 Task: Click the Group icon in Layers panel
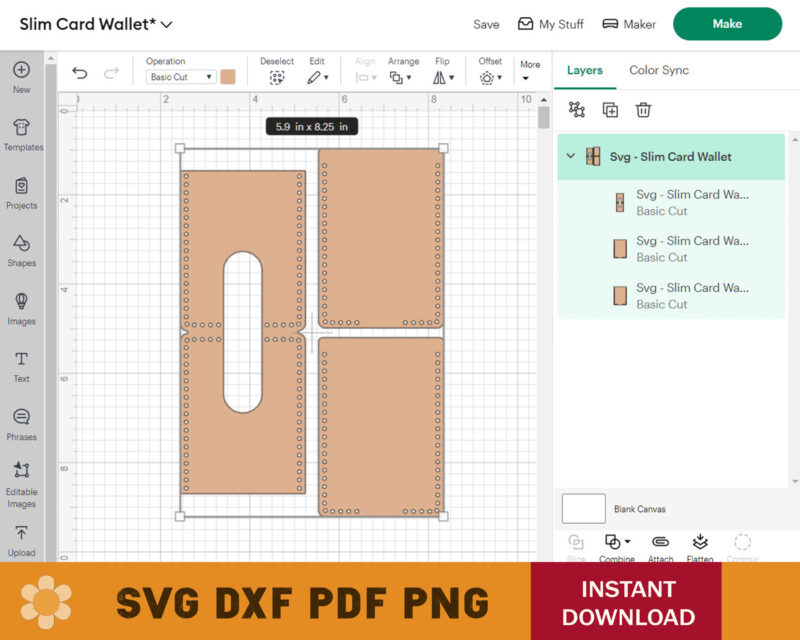576,110
